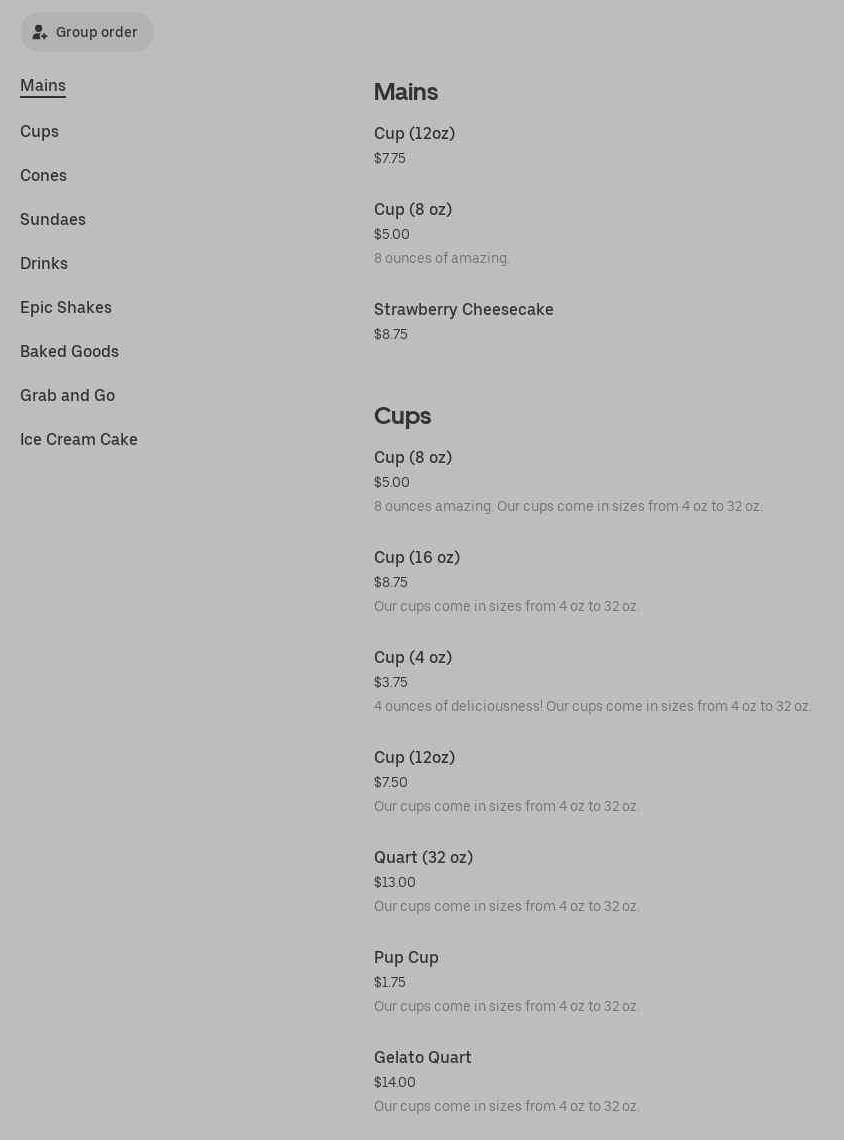The image size is (844, 1140).
Task: Click the Group order person icon
Action: [40, 32]
